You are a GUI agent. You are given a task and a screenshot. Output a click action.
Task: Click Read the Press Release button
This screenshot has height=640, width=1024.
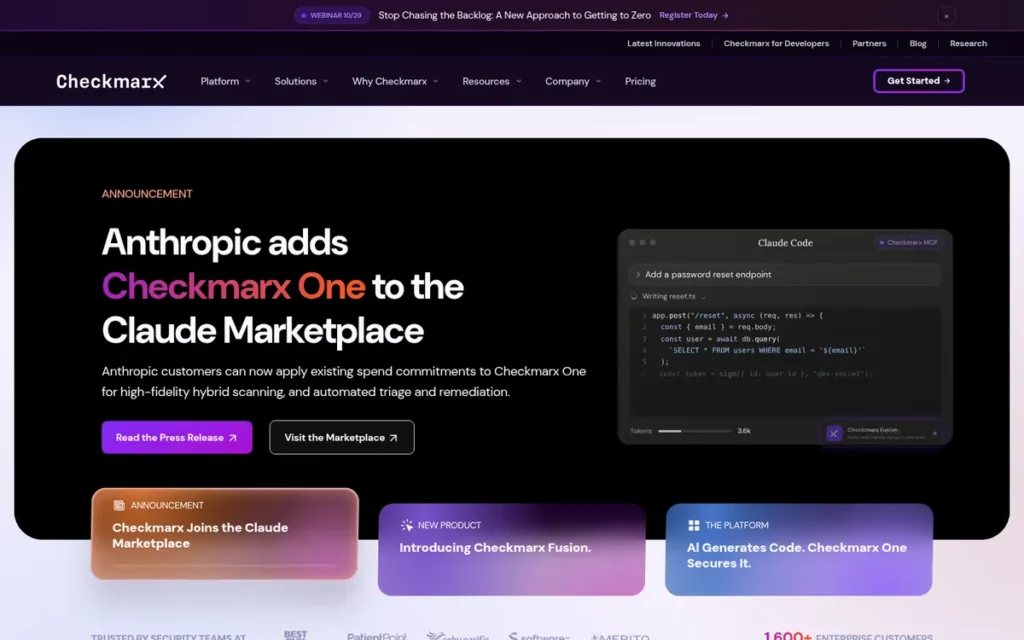point(177,438)
